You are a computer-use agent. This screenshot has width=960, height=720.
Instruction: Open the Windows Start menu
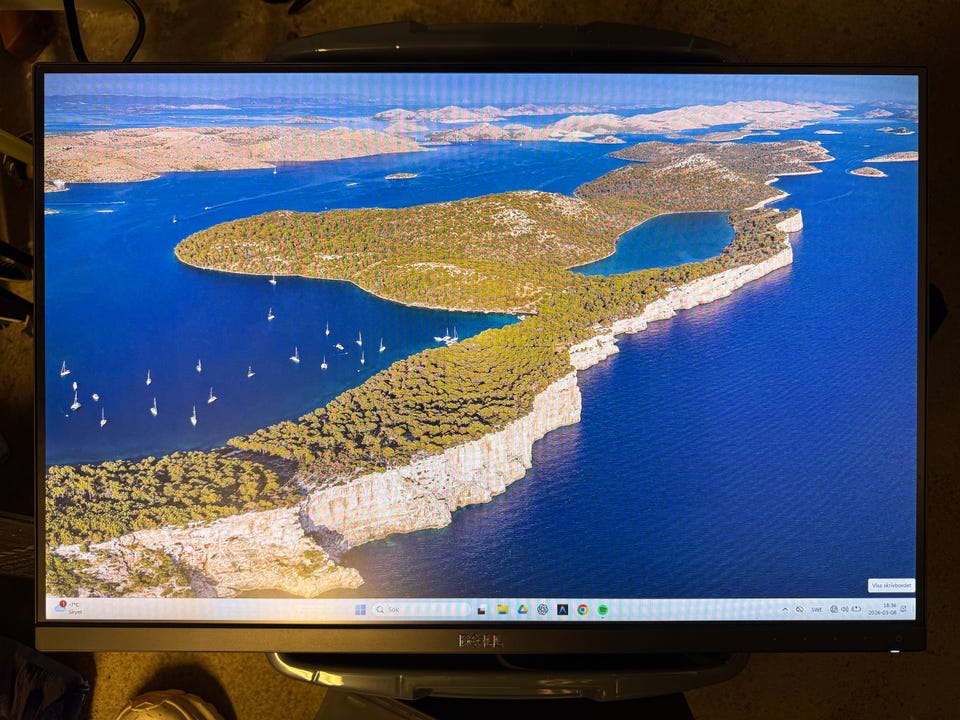coord(360,609)
